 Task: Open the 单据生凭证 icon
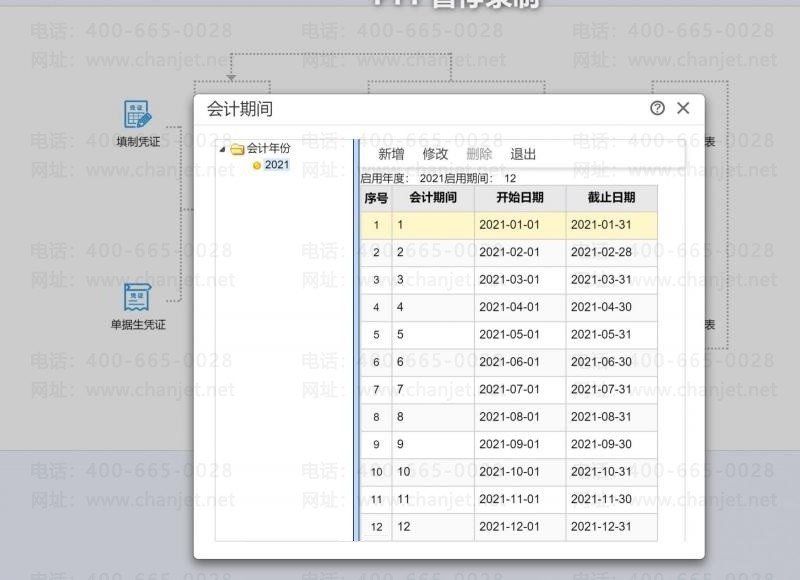[137, 297]
